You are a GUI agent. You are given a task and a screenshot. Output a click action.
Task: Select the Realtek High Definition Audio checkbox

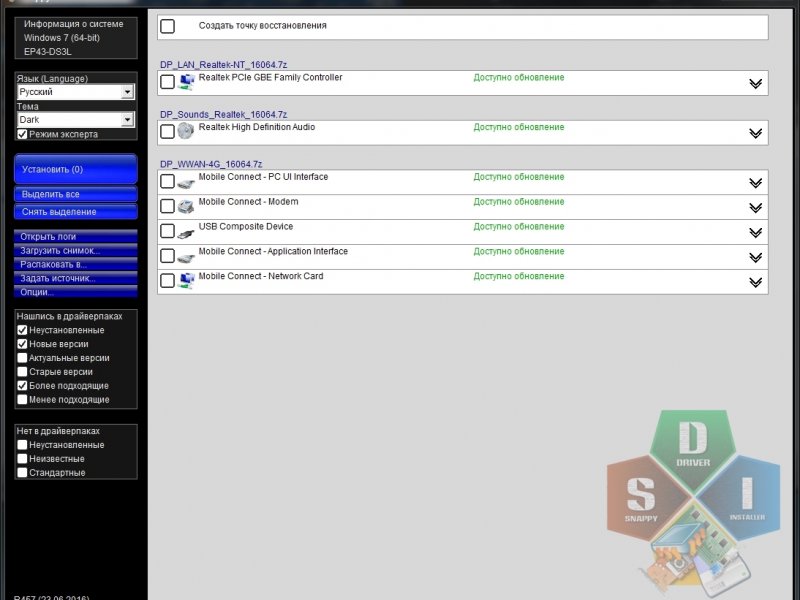tap(167, 132)
